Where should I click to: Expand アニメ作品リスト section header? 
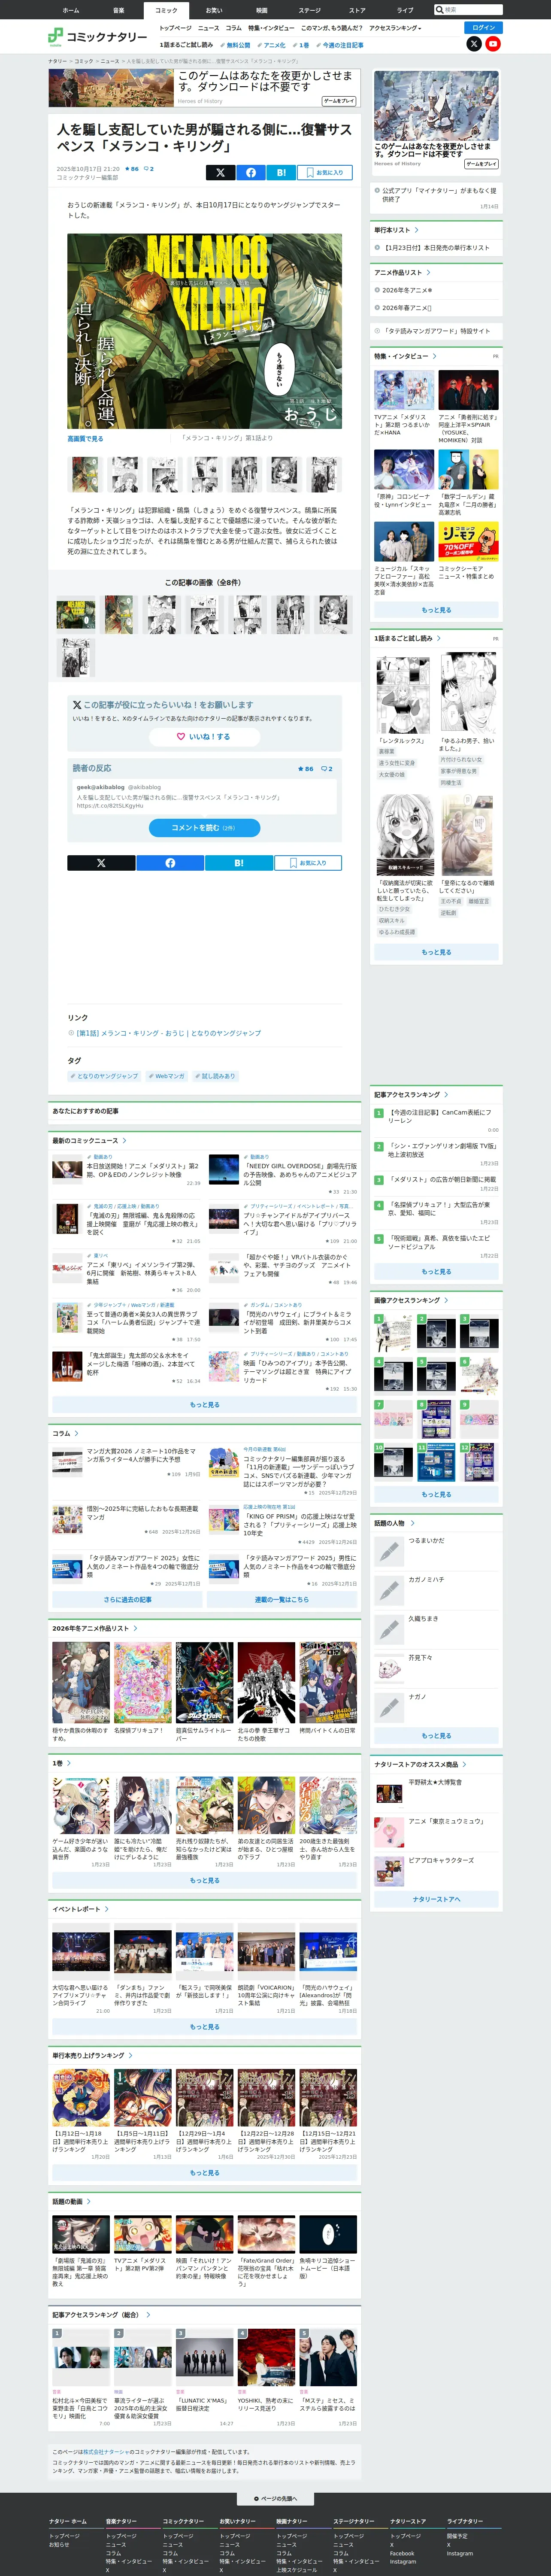point(402,272)
